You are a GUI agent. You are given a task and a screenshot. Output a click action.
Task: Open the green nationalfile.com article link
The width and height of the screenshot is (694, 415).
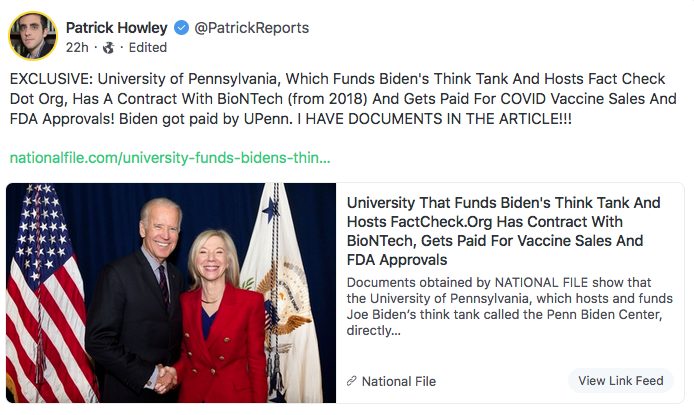point(170,158)
